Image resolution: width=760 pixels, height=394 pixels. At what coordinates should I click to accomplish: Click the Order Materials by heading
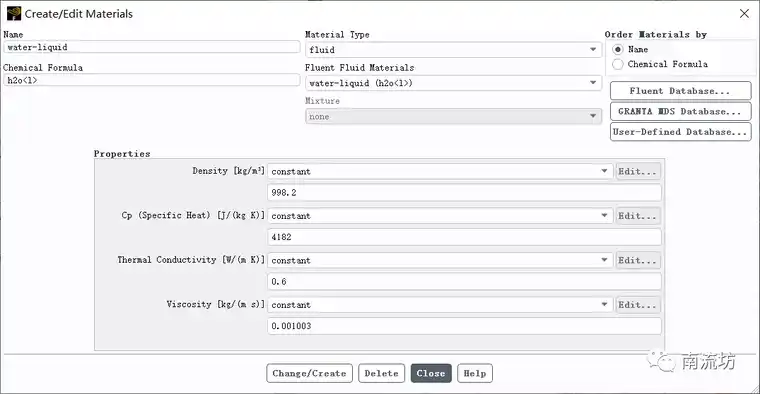pos(656,34)
